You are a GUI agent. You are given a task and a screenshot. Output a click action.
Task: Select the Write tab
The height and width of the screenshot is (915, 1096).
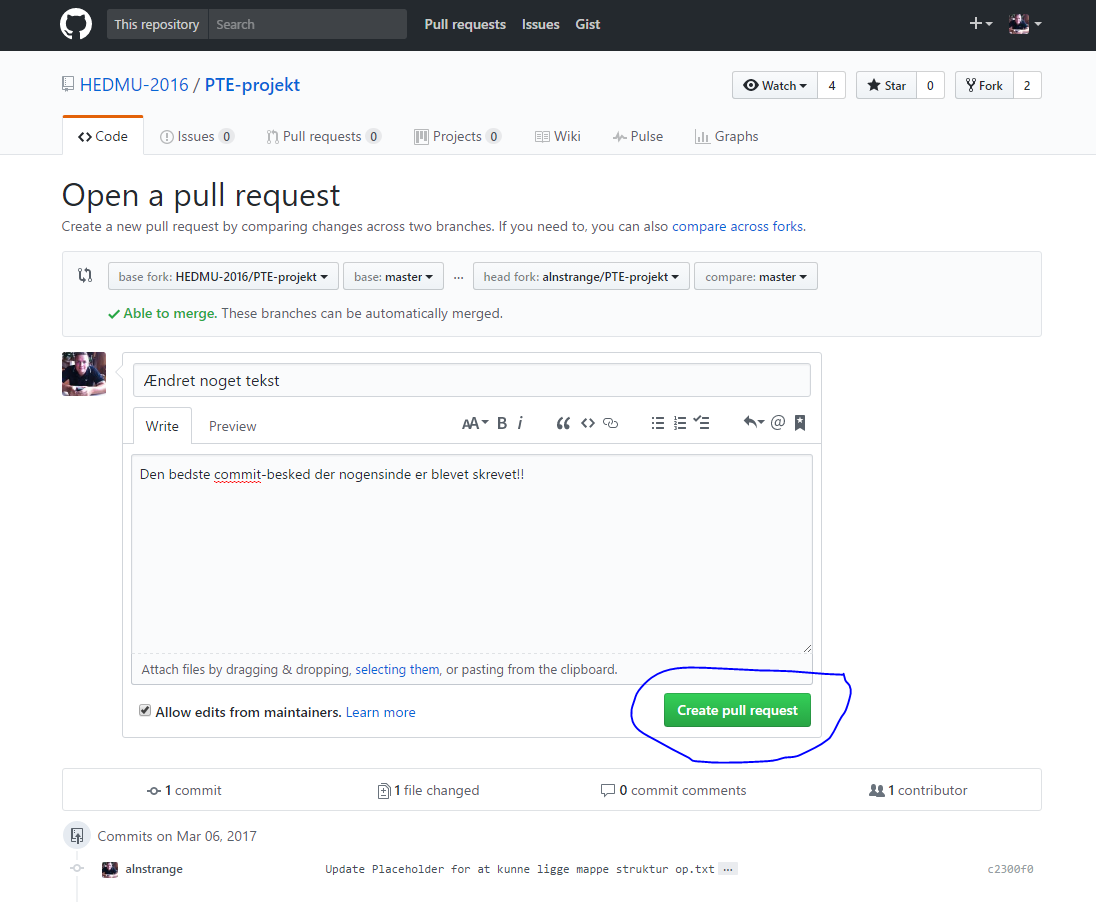pyautogui.click(x=162, y=426)
